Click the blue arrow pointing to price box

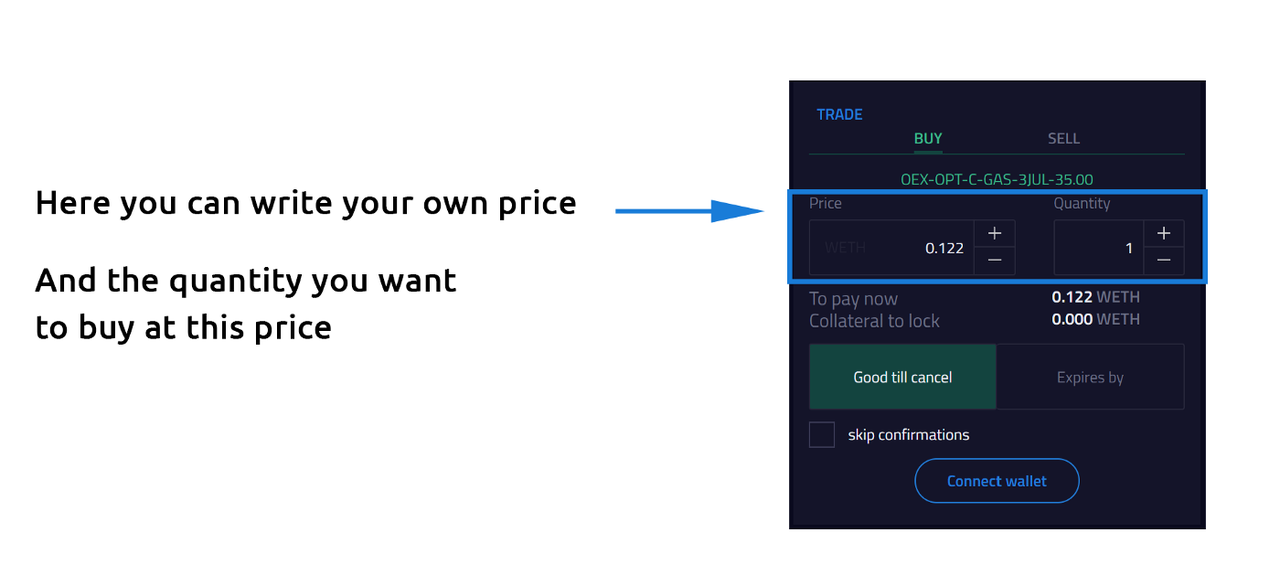[688, 211]
